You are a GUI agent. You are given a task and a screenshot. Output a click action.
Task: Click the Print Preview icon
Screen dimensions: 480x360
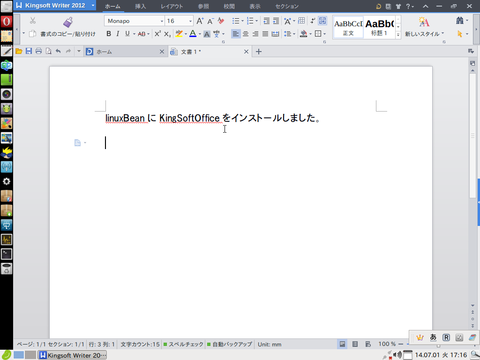tap(48, 51)
